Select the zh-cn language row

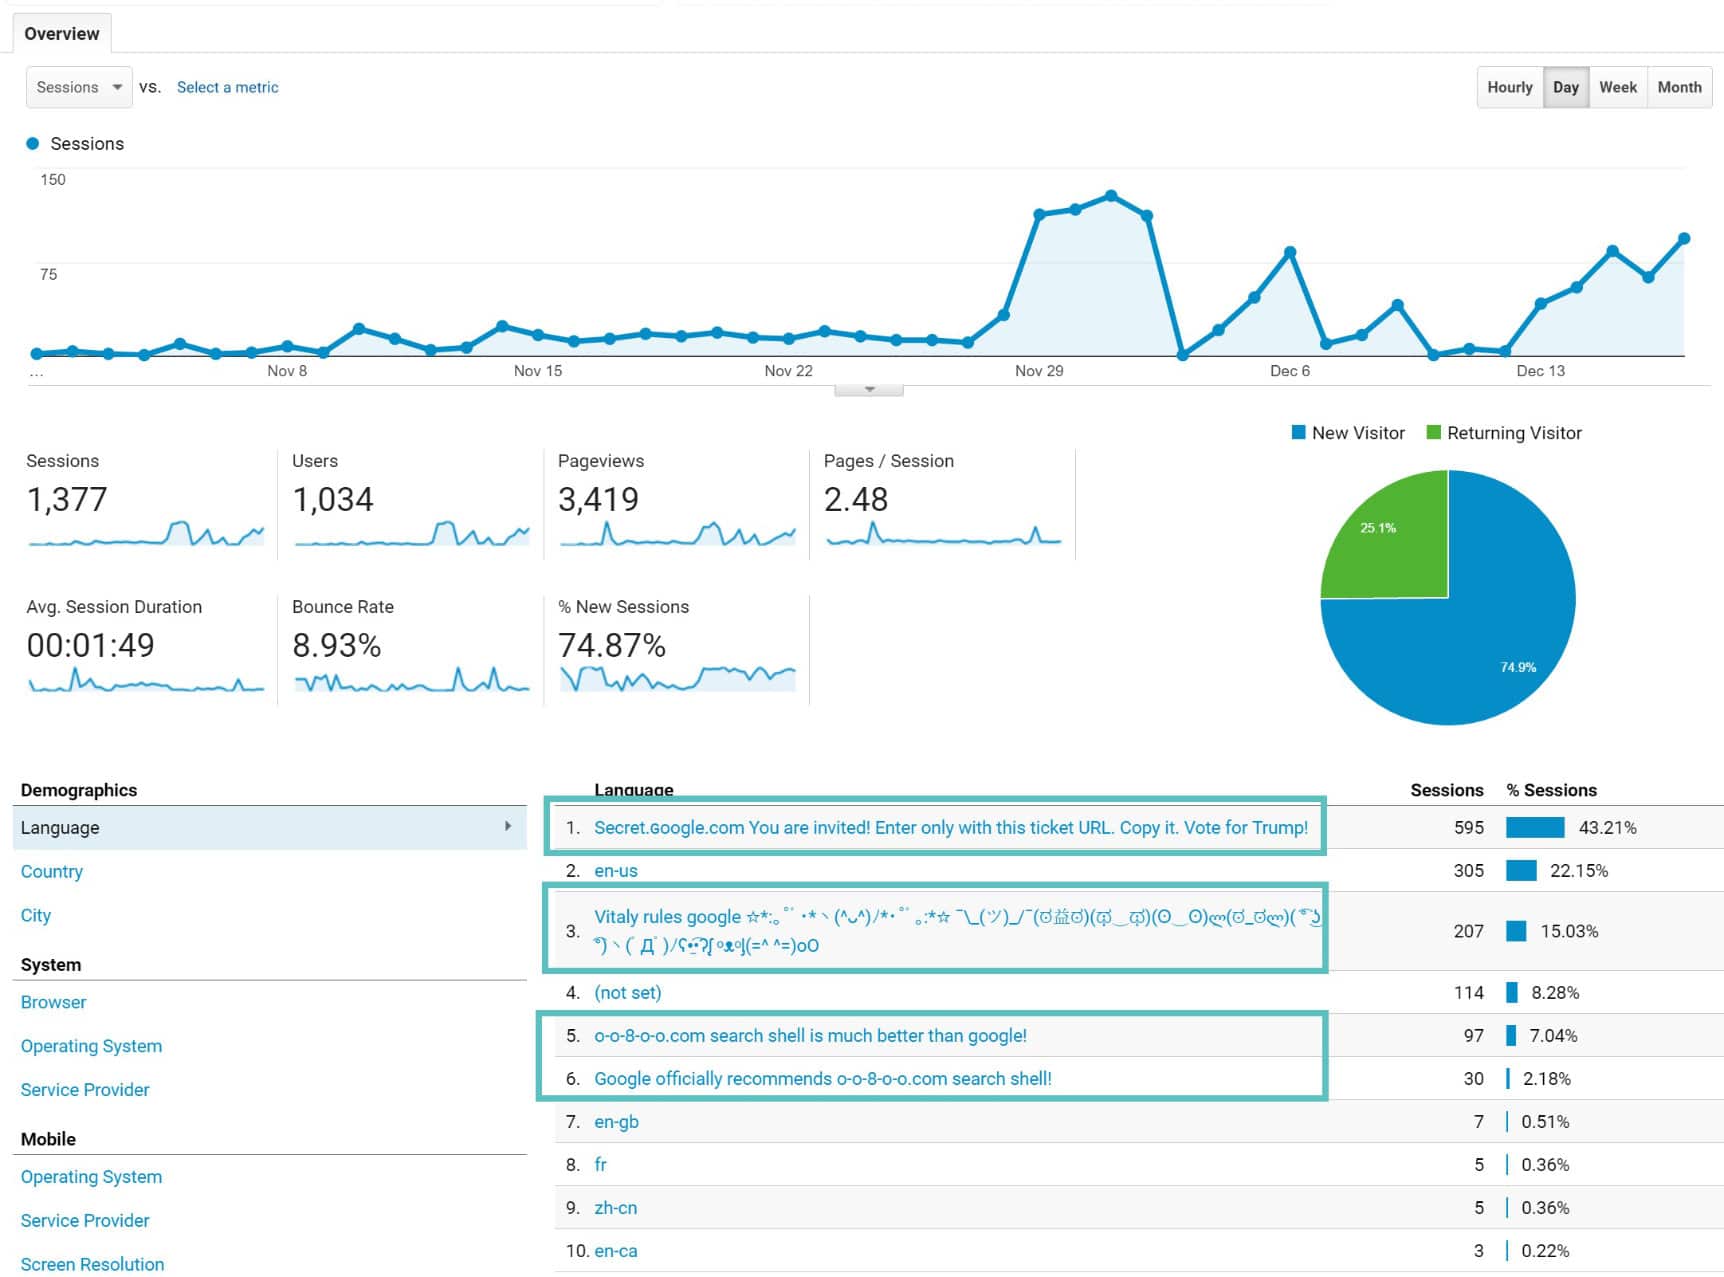617,1207
